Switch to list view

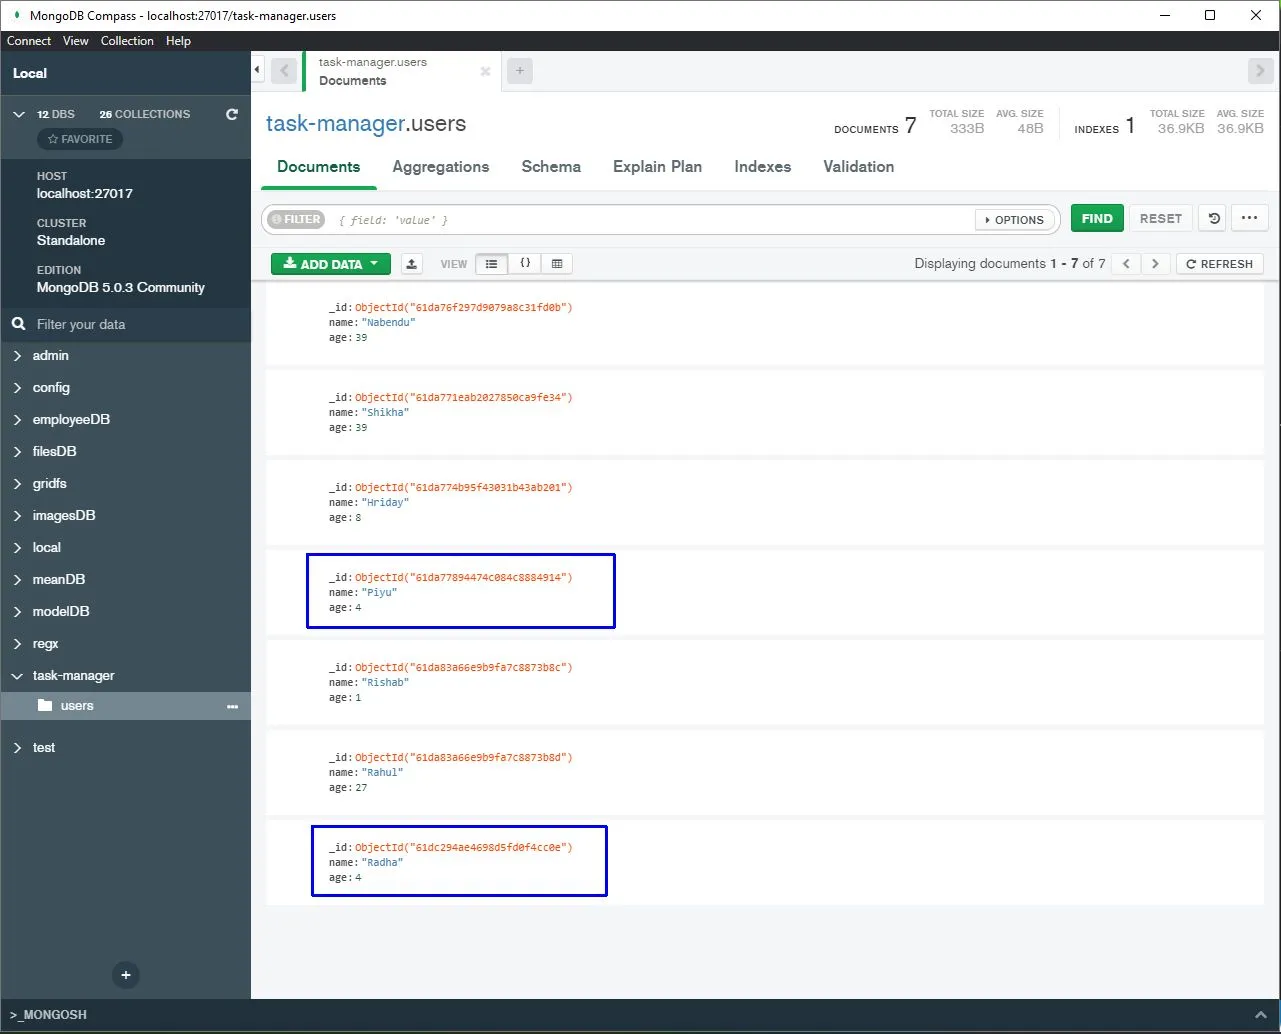tap(491, 264)
